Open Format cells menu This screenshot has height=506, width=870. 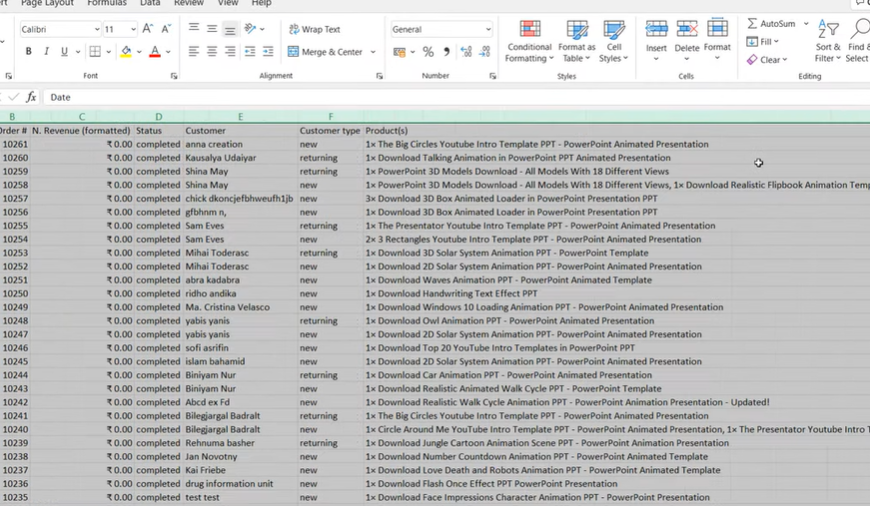(717, 41)
